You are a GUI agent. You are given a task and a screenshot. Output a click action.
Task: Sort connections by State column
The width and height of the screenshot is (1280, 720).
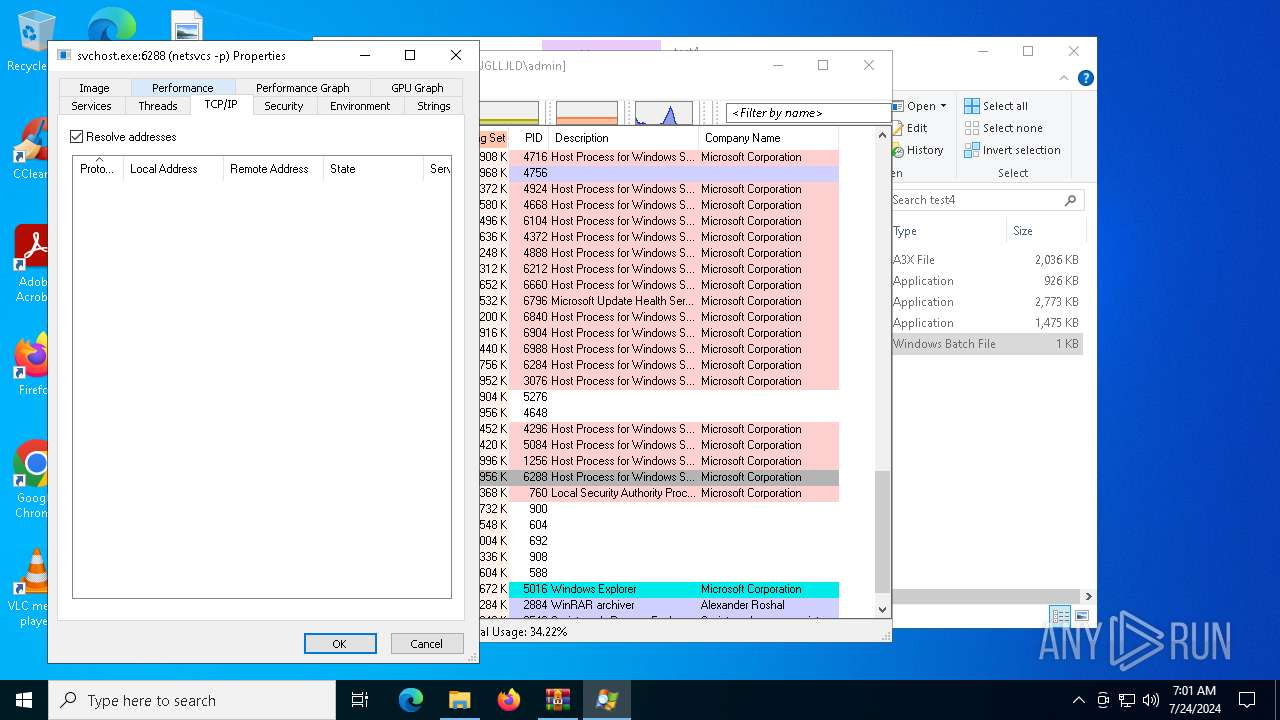pos(373,169)
